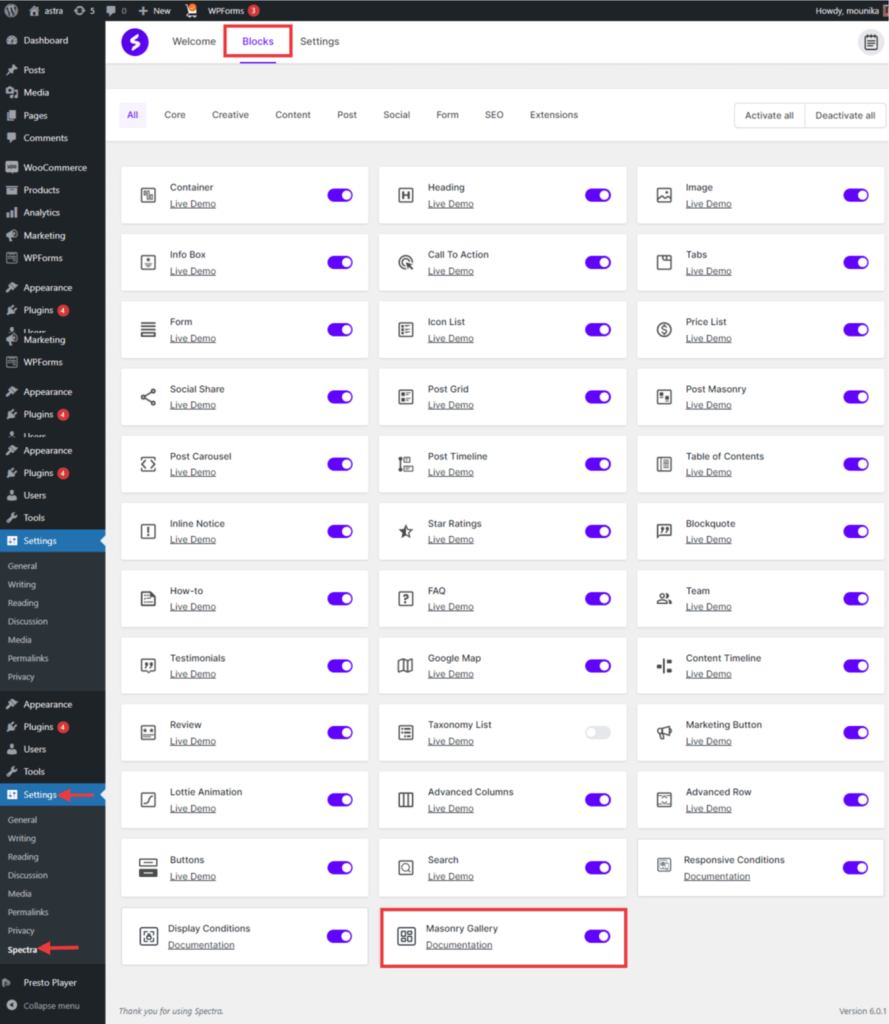Click the Social Share block icon
The width and height of the screenshot is (889, 1024).
(148, 397)
